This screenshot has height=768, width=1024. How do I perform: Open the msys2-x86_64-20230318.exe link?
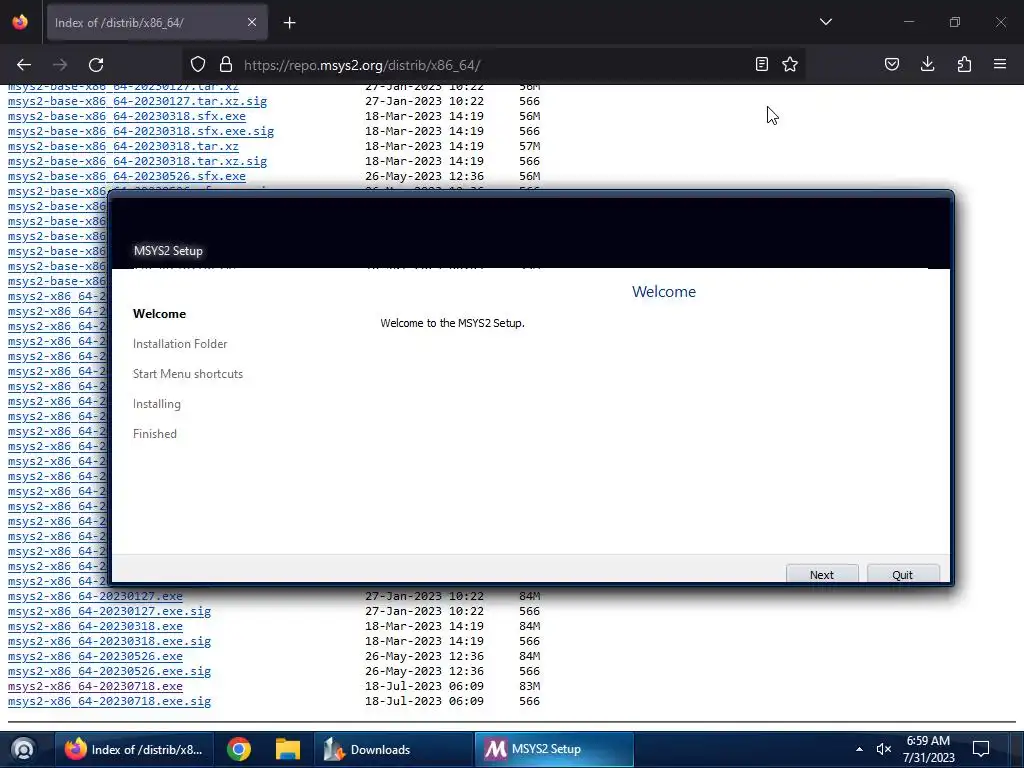click(95, 626)
